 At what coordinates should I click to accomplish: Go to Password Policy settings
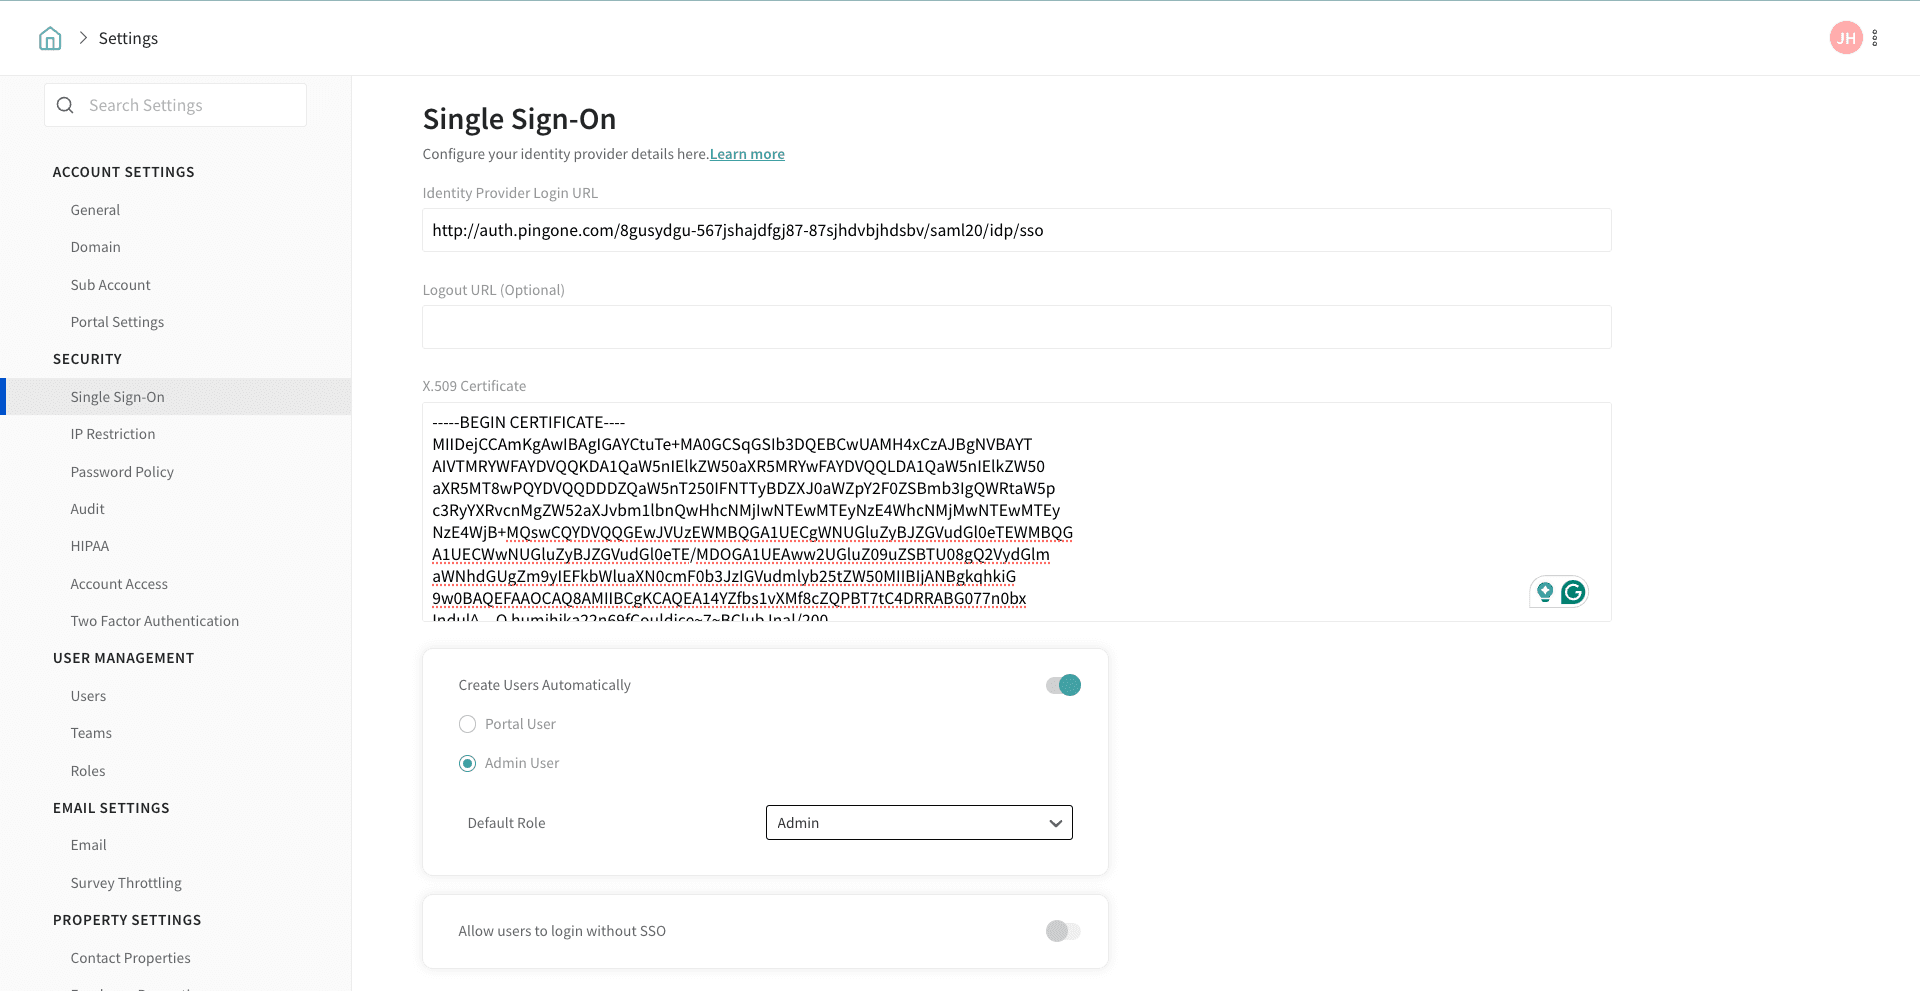(122, 472)
